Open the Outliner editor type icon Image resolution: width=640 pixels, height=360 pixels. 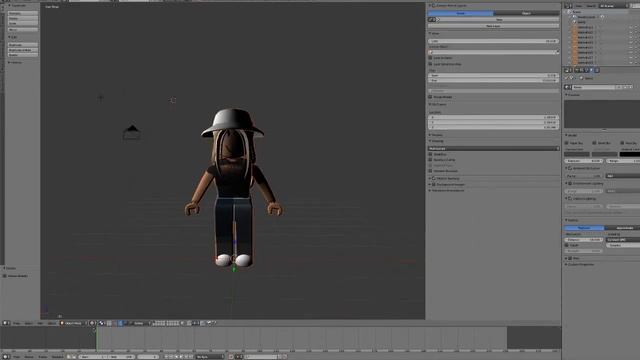(x=568, y=6)
